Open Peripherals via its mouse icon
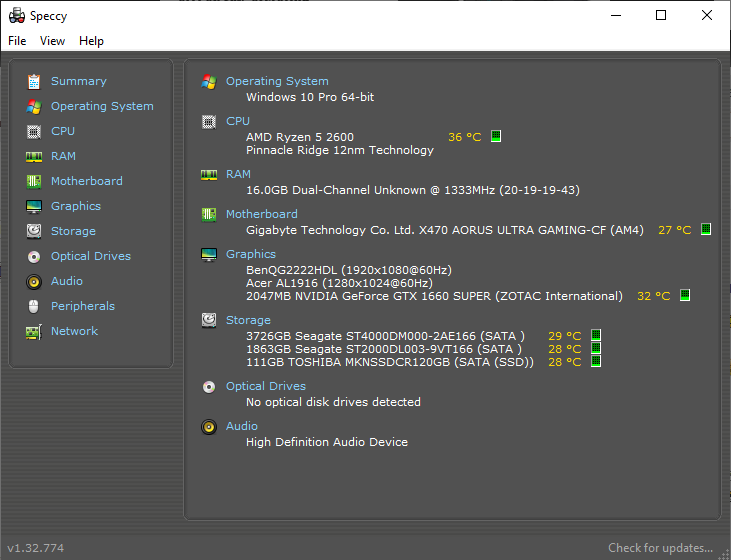 click(34, 306)
